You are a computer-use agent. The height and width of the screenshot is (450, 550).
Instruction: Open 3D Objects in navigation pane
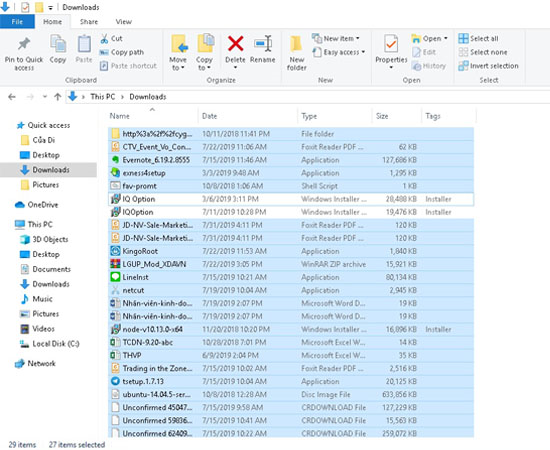point(44,239)
